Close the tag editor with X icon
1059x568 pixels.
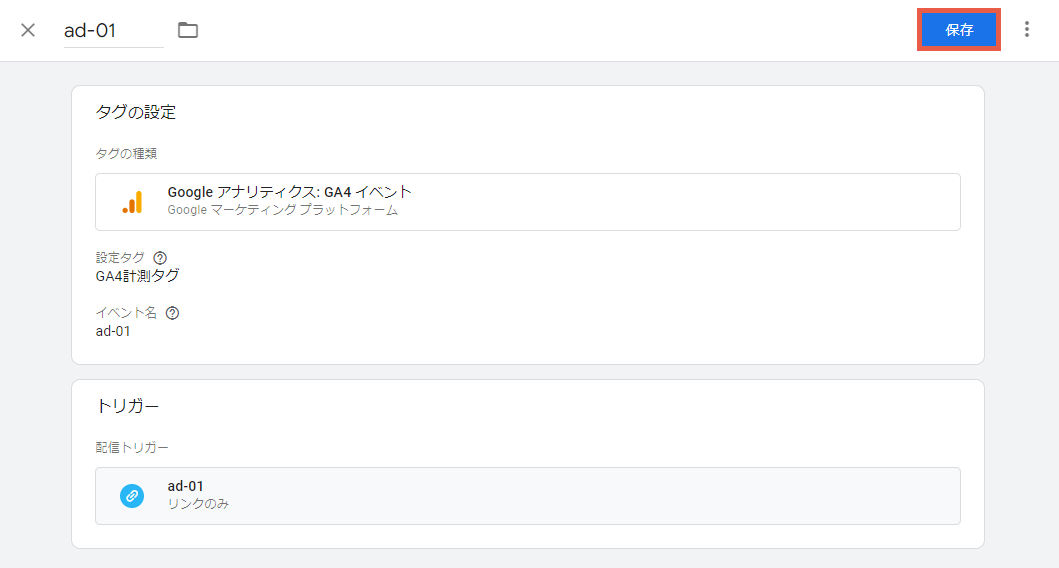28,30
